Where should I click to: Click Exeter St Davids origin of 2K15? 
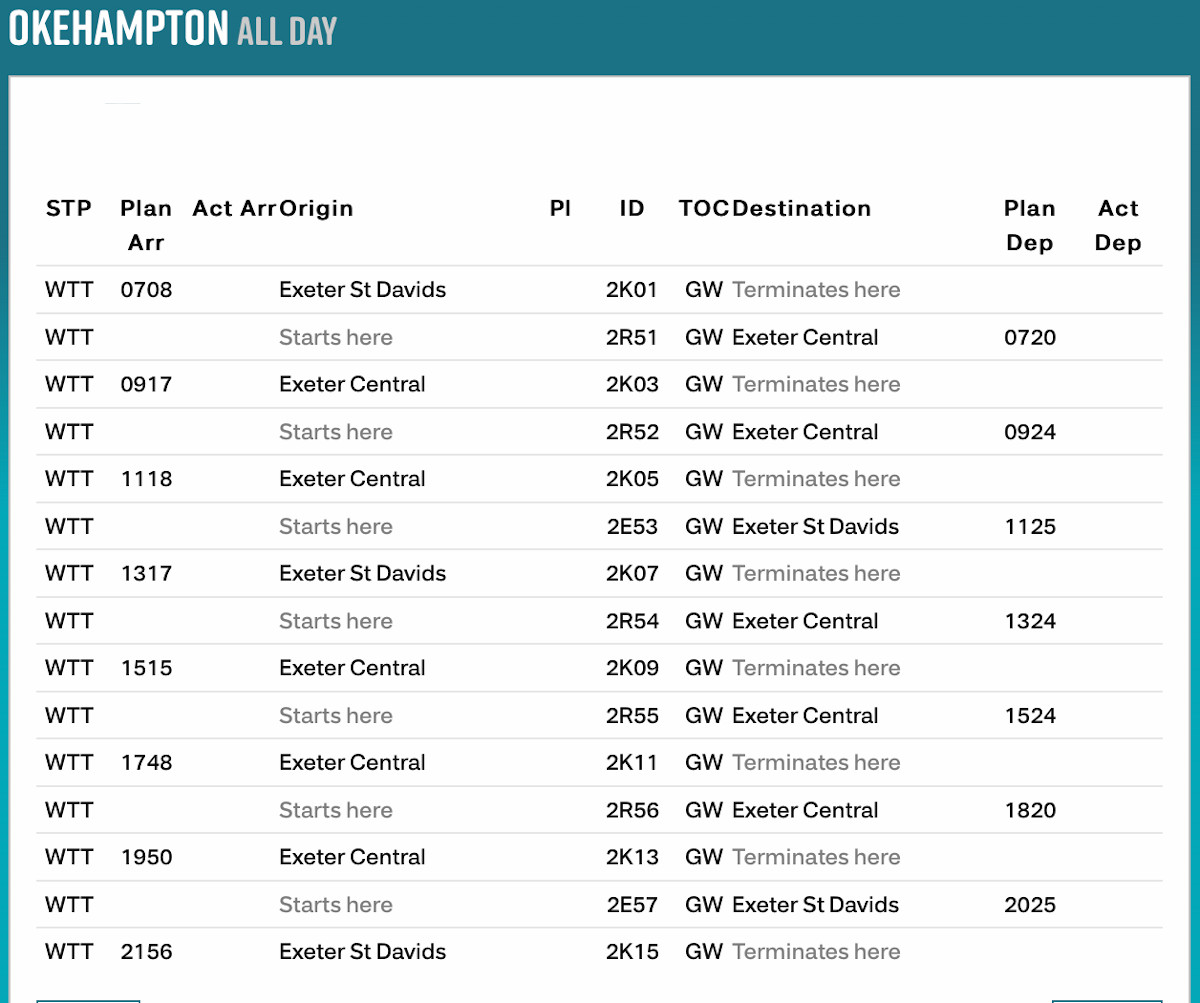362,952
